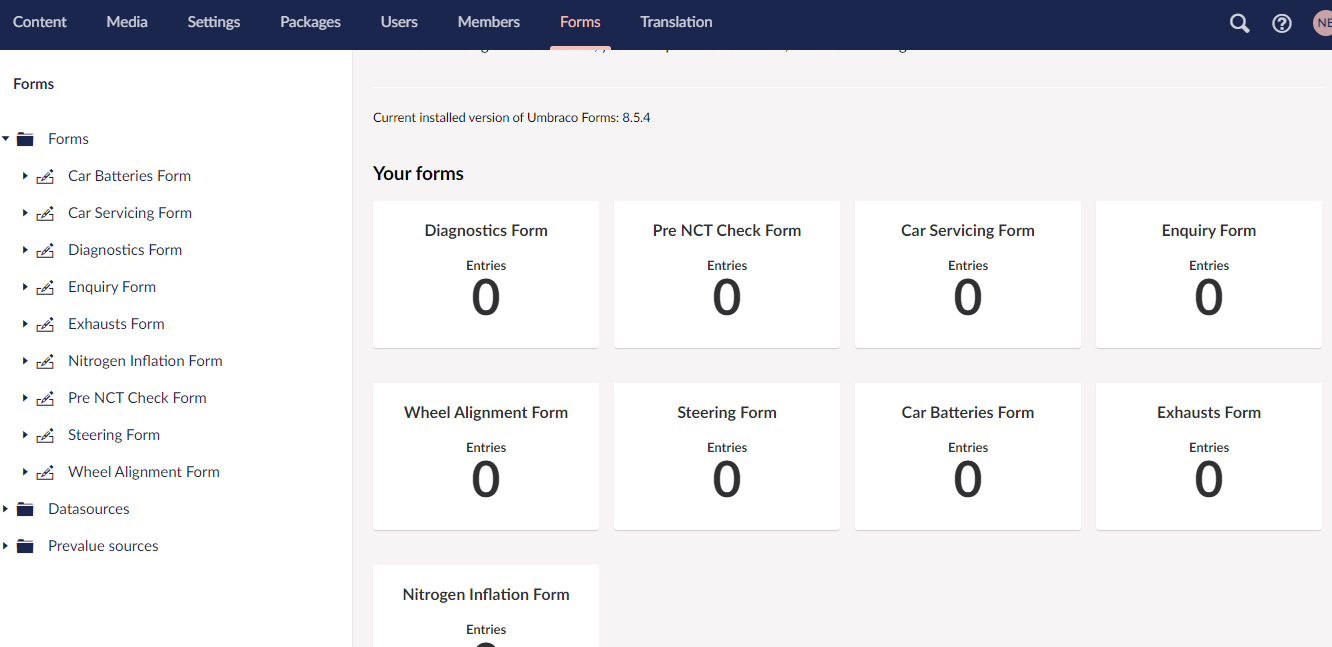Viewport: 1332px width, 647px height.
Task: Click the Car Batteries Form edit icon
Action: [x=45, y=177]
